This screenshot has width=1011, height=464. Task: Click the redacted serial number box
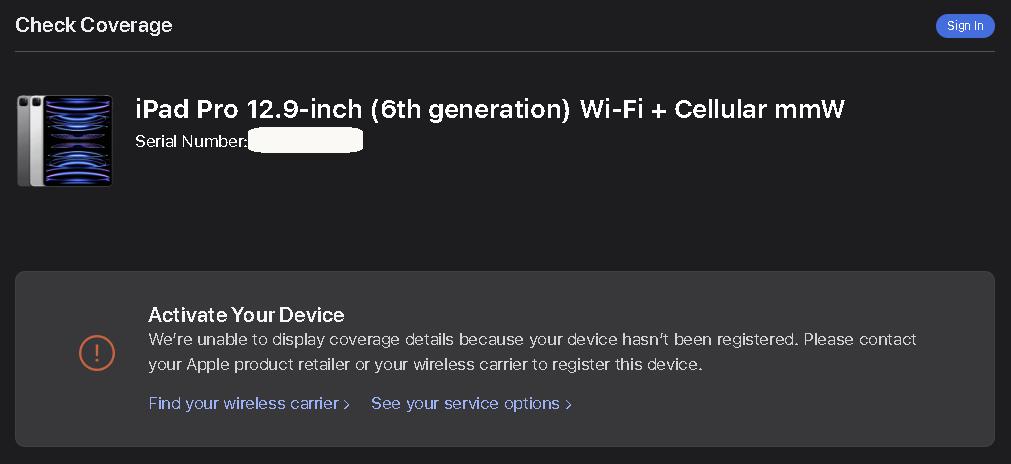305,140
